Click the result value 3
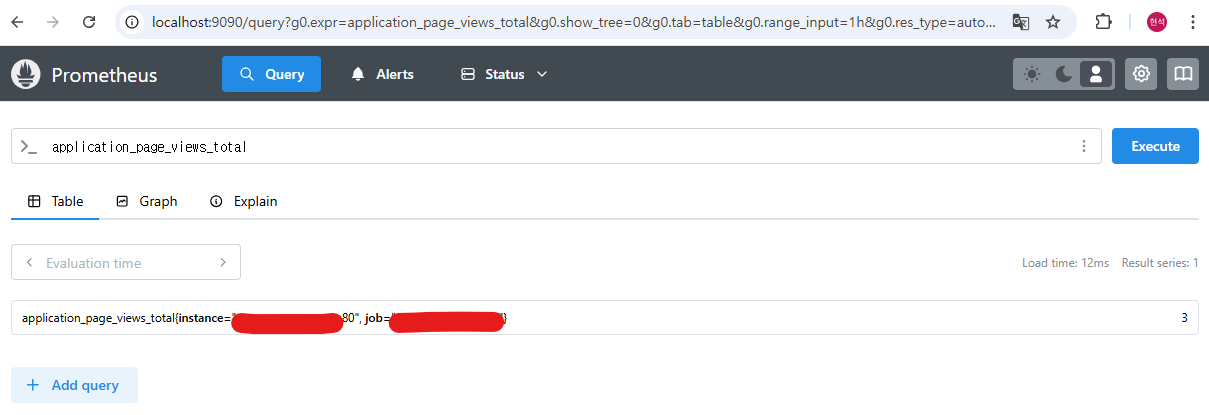The width and height of the screenshot is (1209, 415). click(x=1184, y=318)
